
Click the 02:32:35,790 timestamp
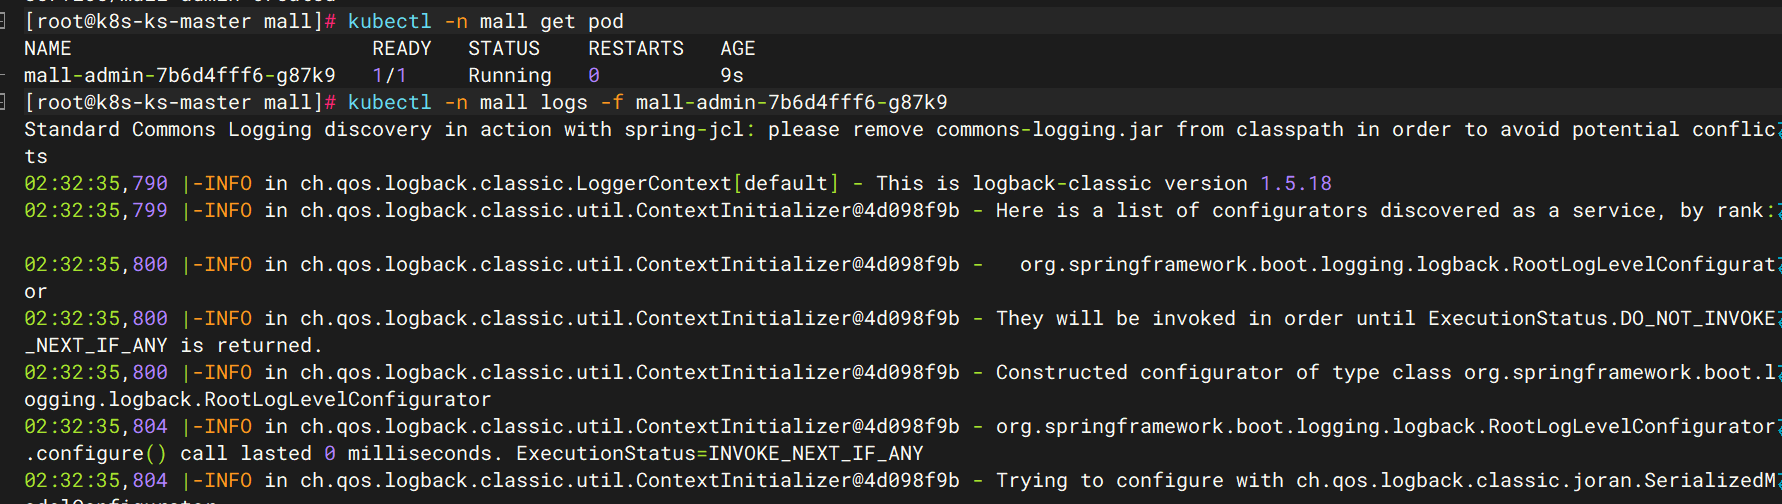pos(96,184)
